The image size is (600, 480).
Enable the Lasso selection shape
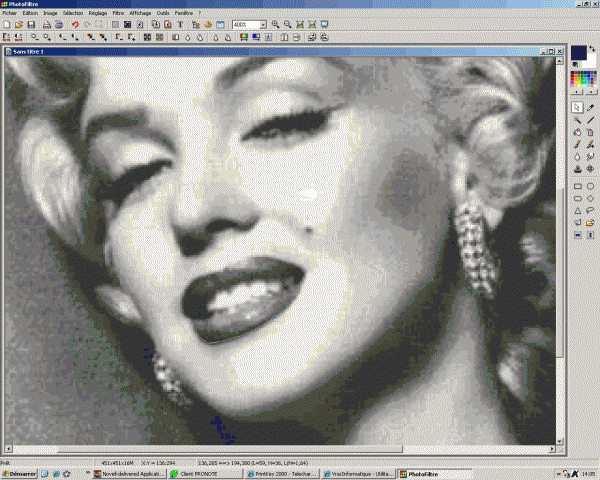pos(590,210)
